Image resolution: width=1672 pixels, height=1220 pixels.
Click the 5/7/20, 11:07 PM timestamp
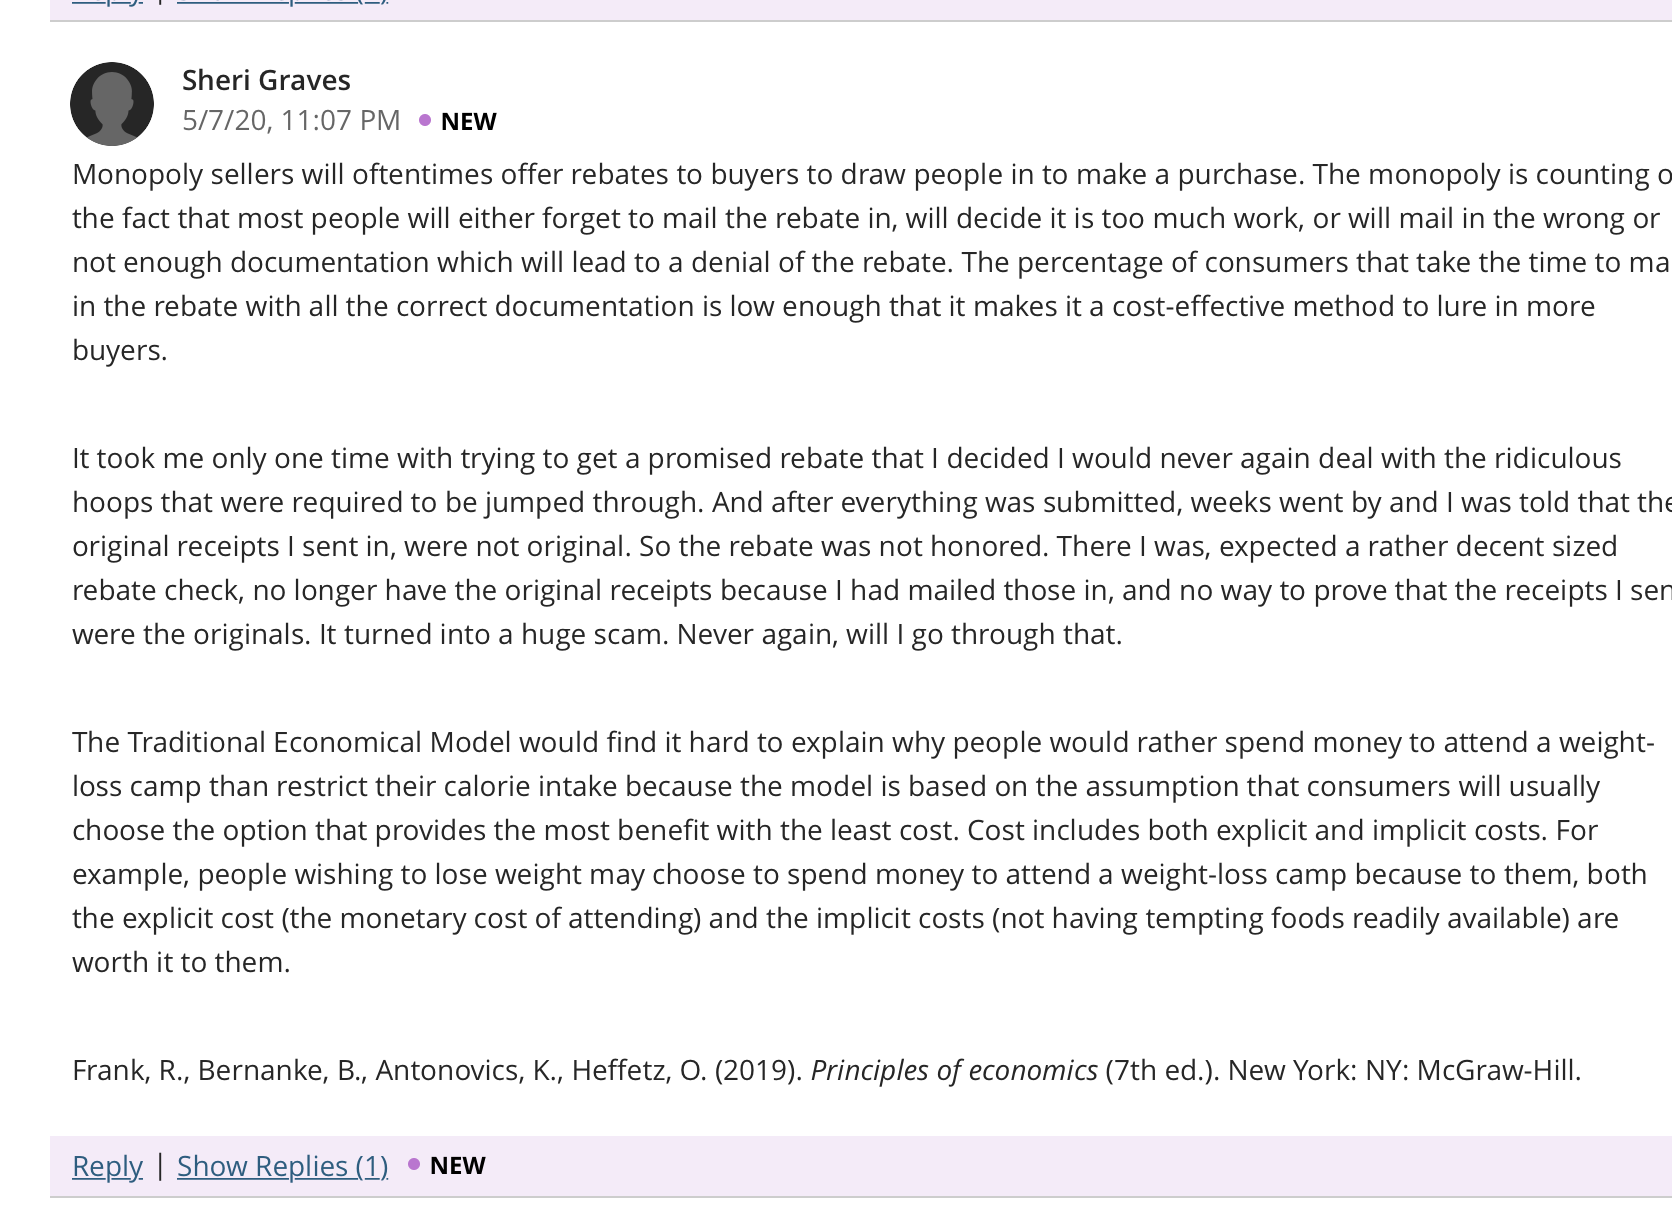[291, 121]
